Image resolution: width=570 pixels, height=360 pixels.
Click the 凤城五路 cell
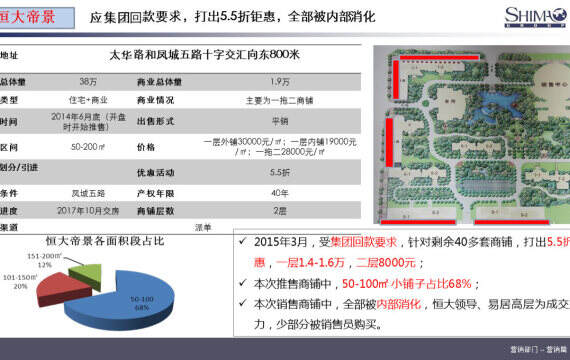click(x=88, y=193)
